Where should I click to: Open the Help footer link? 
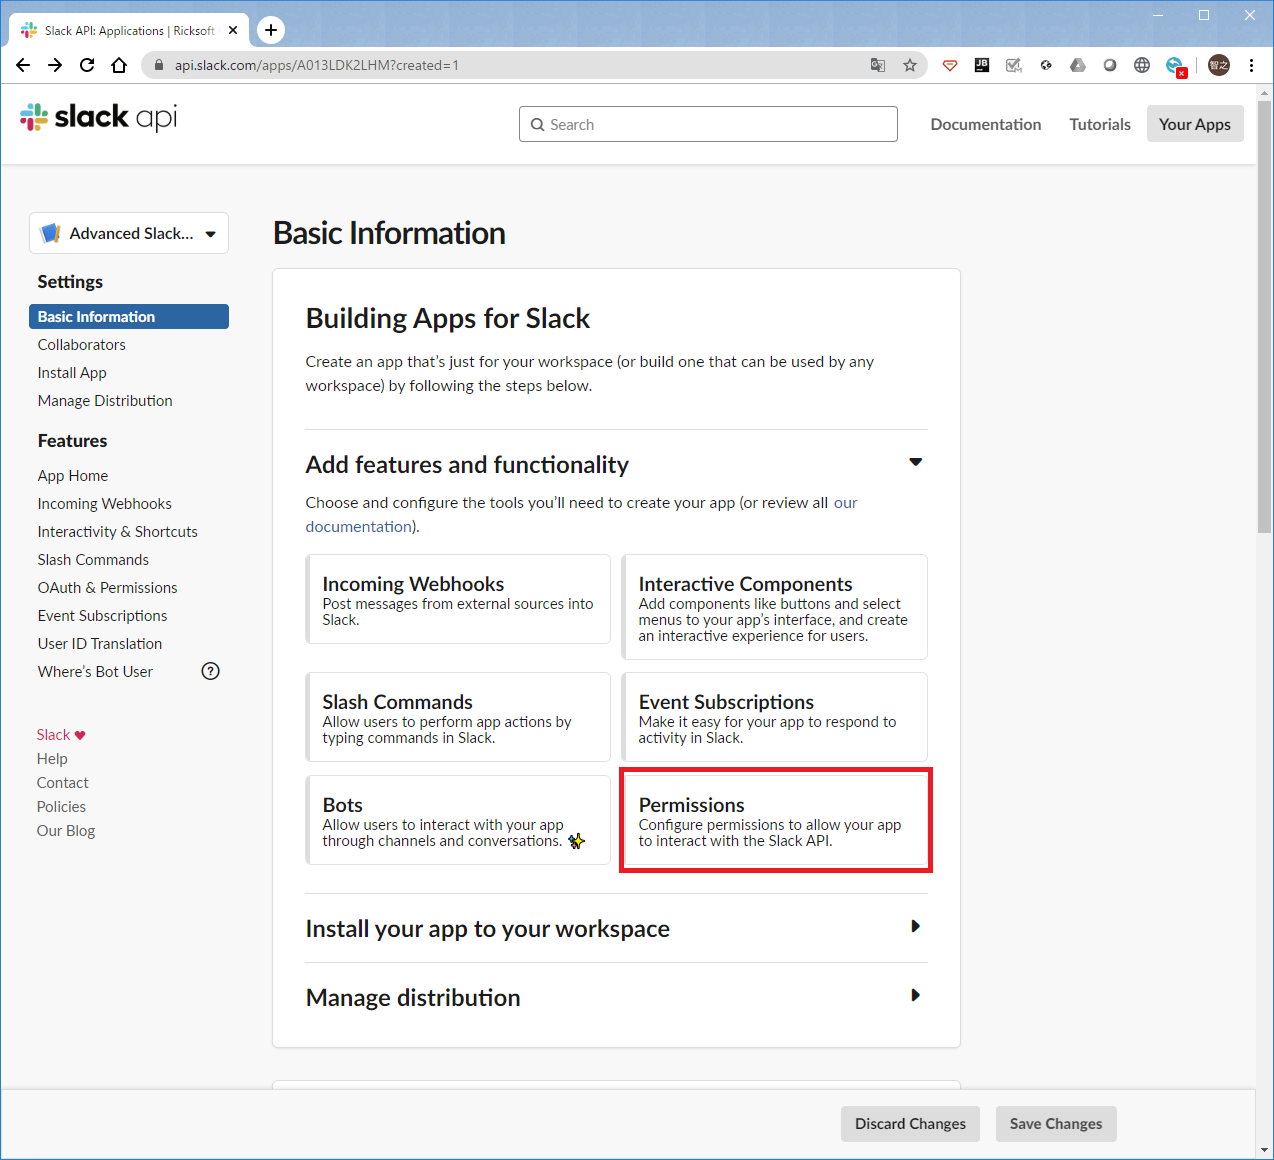pos(52,759)
